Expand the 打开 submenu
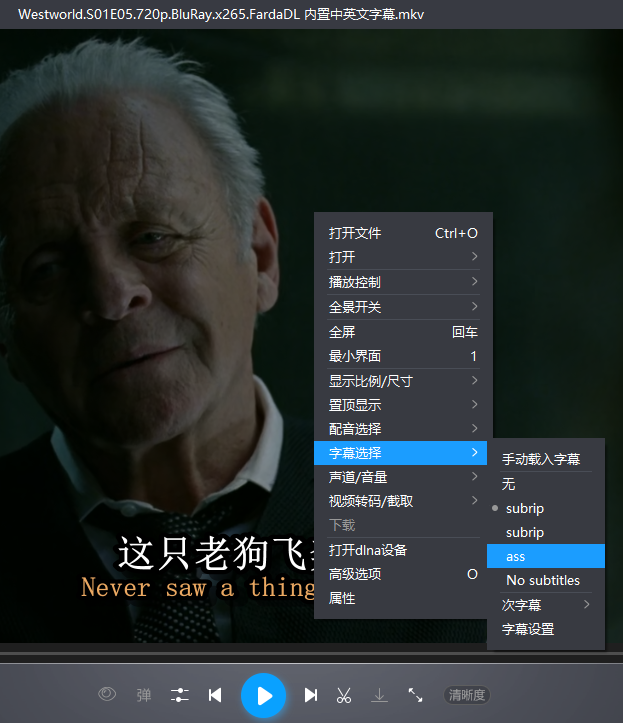Image resolution: width=623 pixels, height=723 pixels. click(x=403, y=257)
